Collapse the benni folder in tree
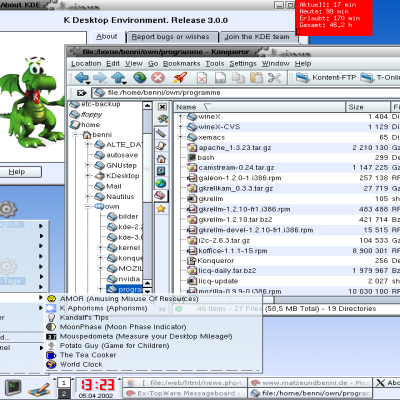 click(76, 135)
